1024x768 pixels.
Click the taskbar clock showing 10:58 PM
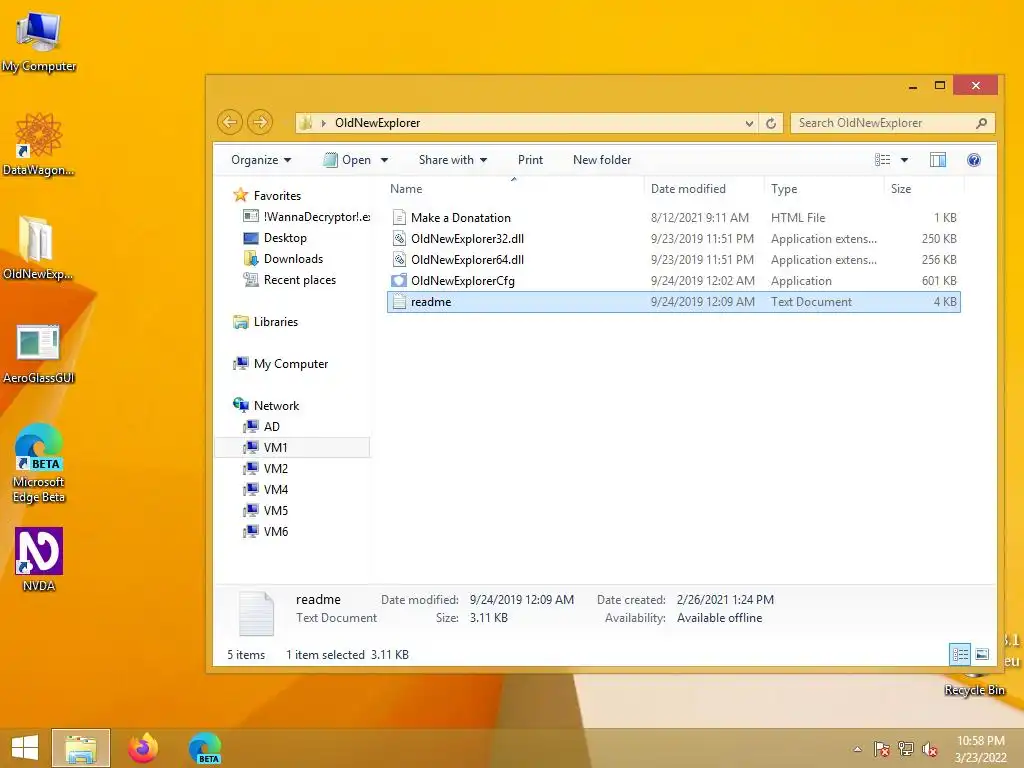pyautogui.click(x=980, y=749)
